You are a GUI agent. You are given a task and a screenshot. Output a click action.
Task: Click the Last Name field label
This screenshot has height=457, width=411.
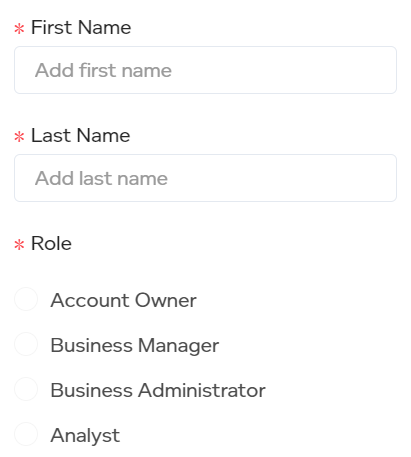(x=80, y=135)
